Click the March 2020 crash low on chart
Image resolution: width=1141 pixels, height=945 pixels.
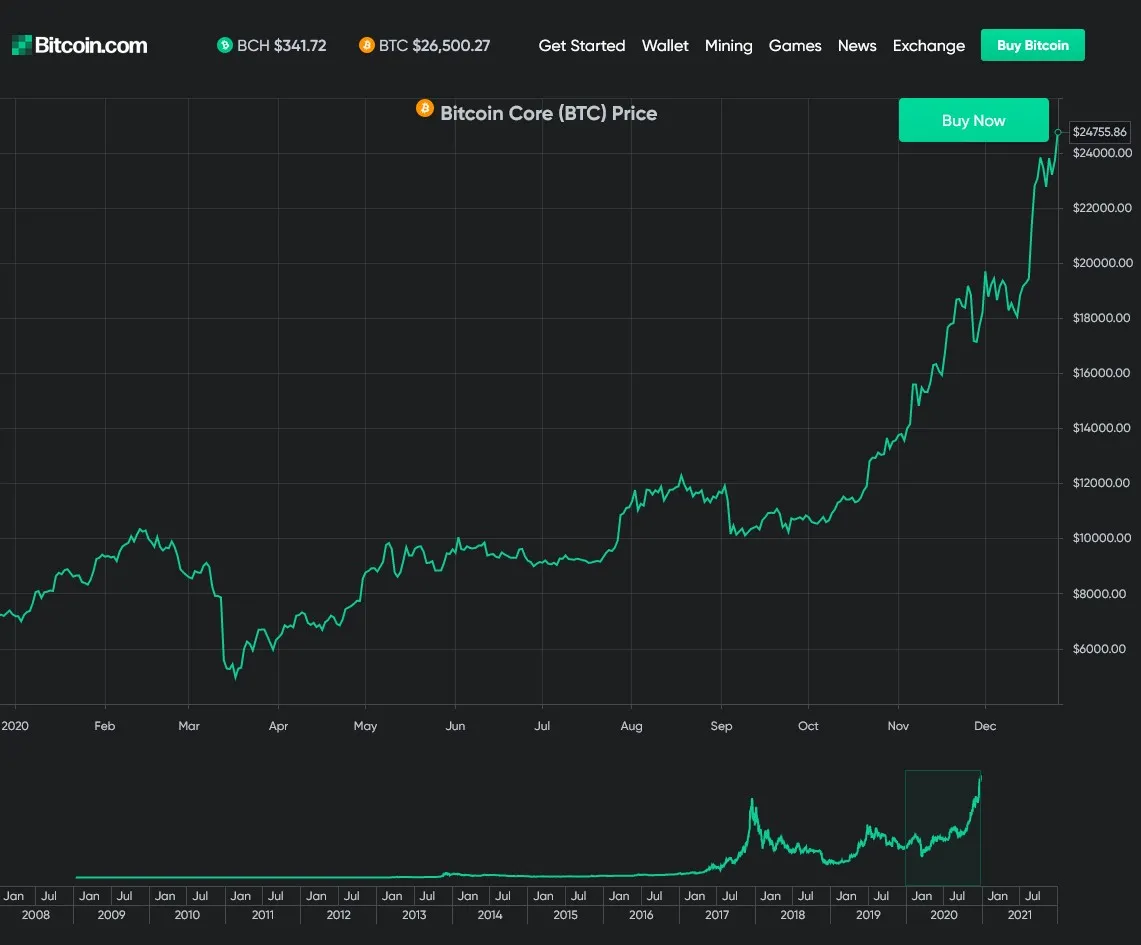tap(235, 677)
